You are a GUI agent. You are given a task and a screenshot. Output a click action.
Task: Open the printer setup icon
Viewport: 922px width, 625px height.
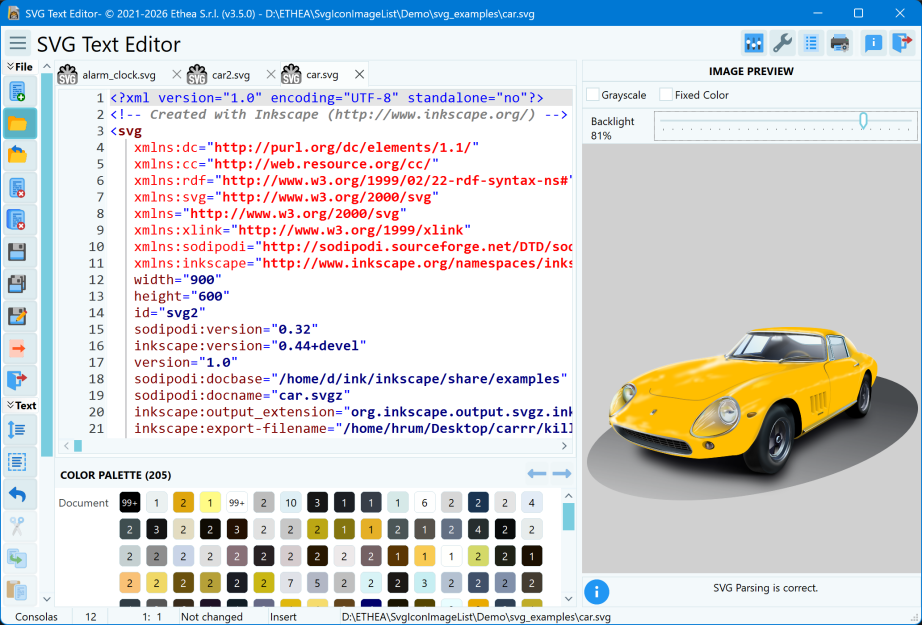tap(840, 43)
